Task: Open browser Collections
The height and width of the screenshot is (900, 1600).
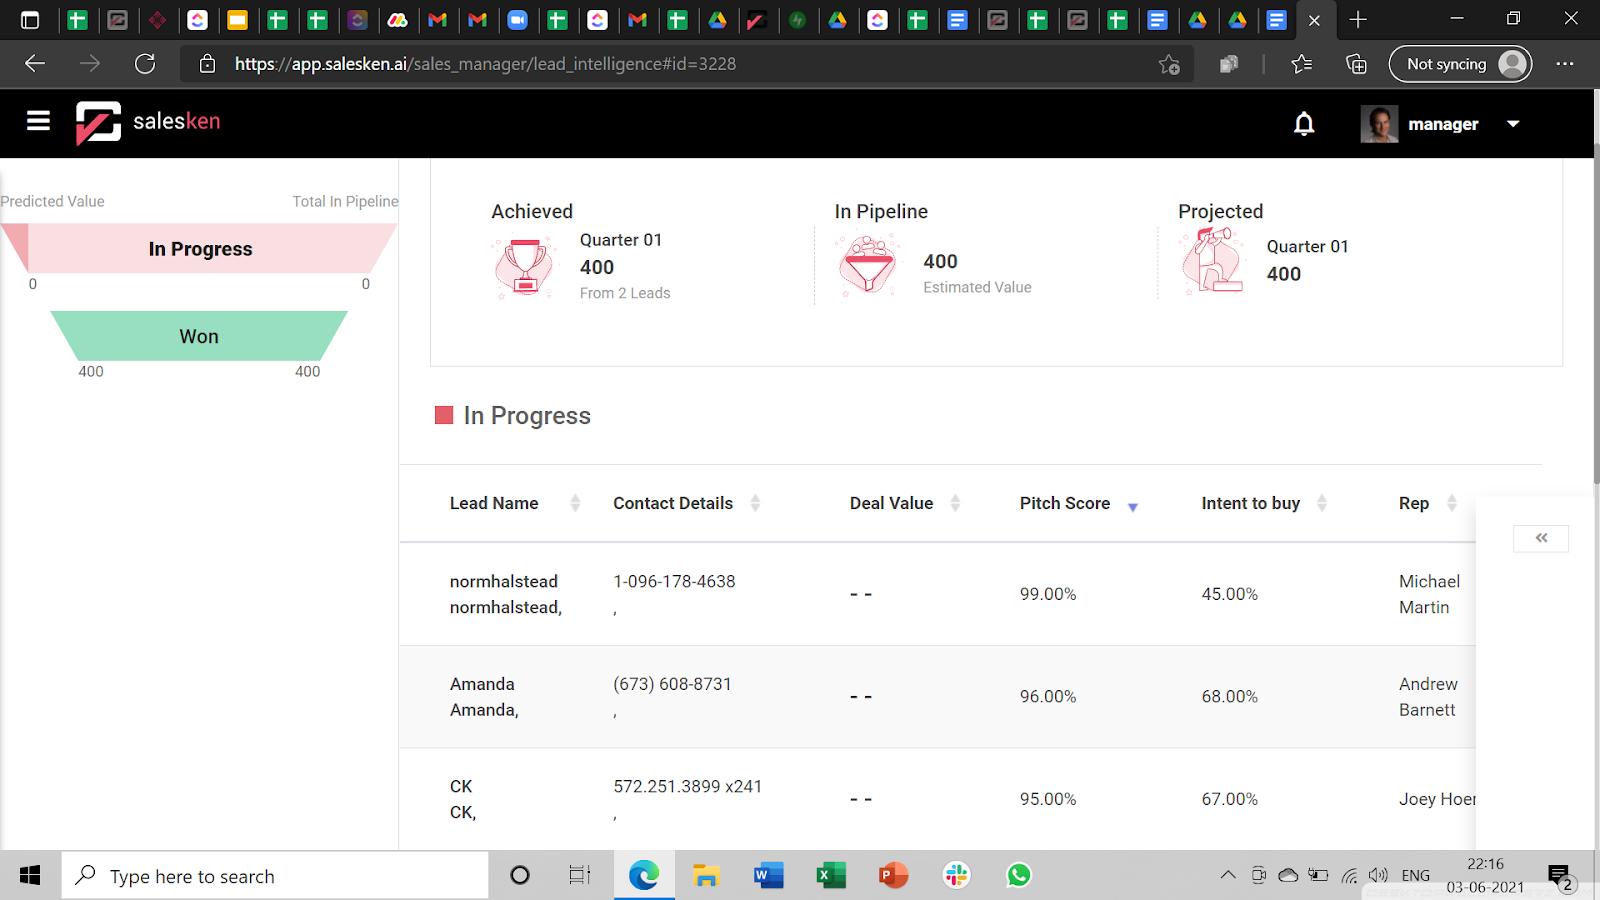Action: click(x=1356, y=64)
